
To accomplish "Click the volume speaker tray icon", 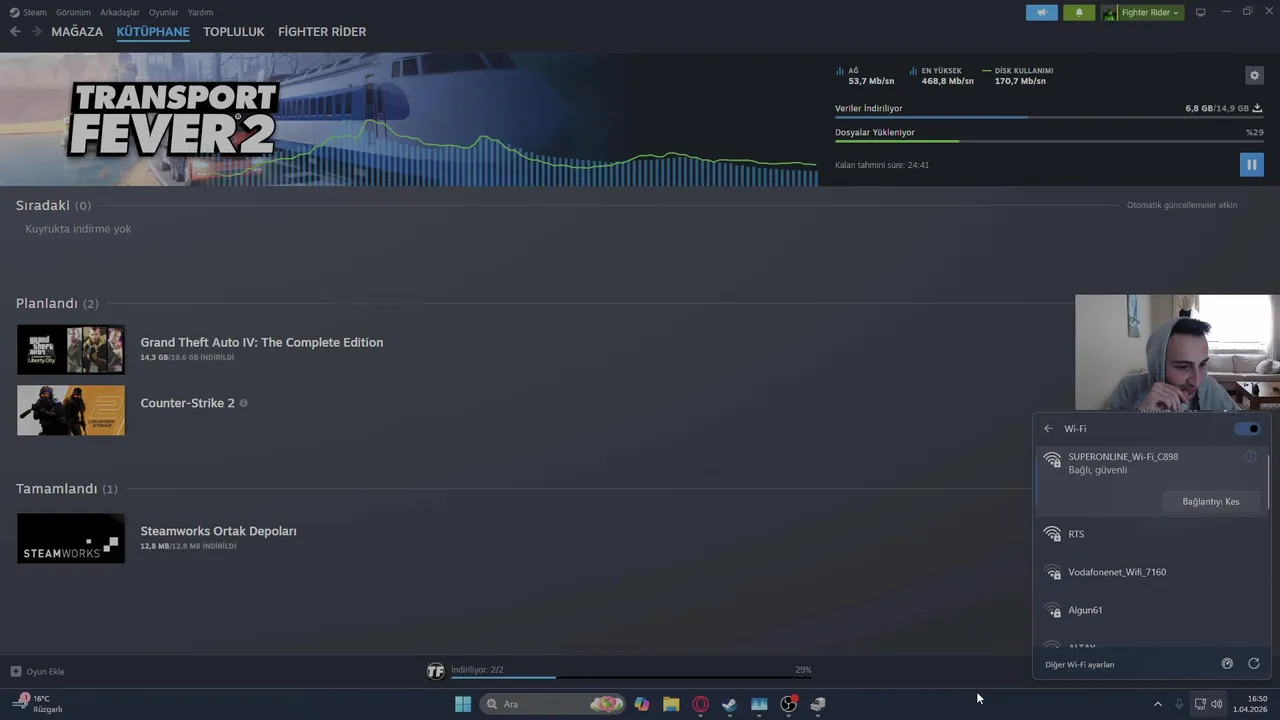I will pyautogui.click(x=1217, y=704).
